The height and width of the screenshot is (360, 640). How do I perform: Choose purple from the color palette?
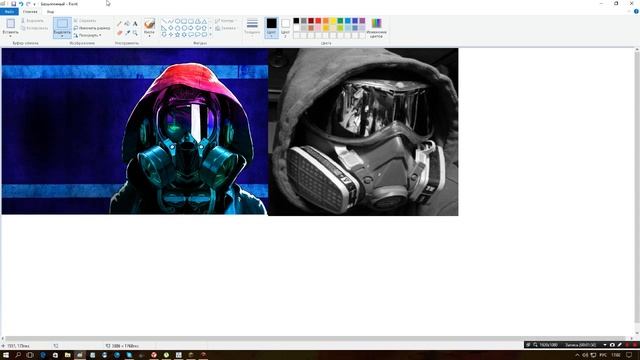point(362,20)
